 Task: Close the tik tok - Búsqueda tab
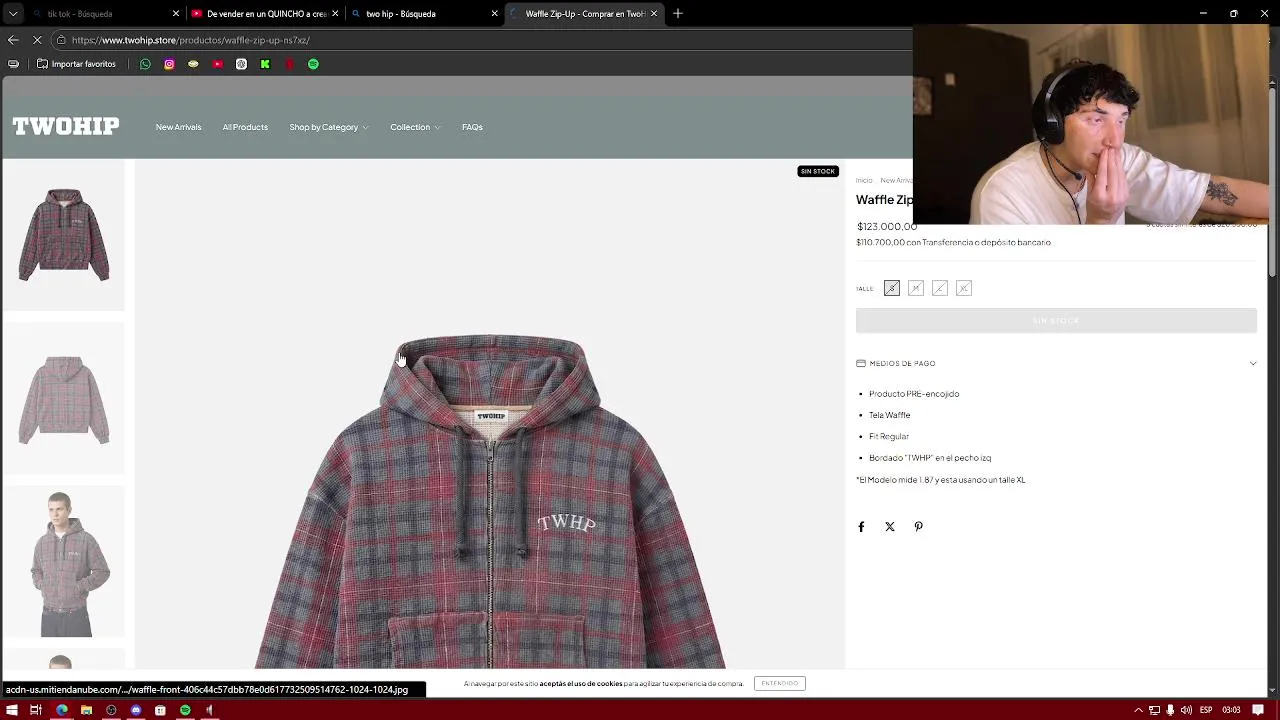176,14
